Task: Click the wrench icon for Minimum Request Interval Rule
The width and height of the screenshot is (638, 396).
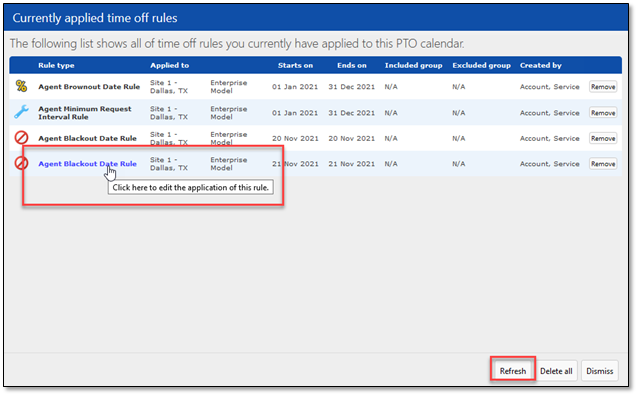Action: pos(21,112)
